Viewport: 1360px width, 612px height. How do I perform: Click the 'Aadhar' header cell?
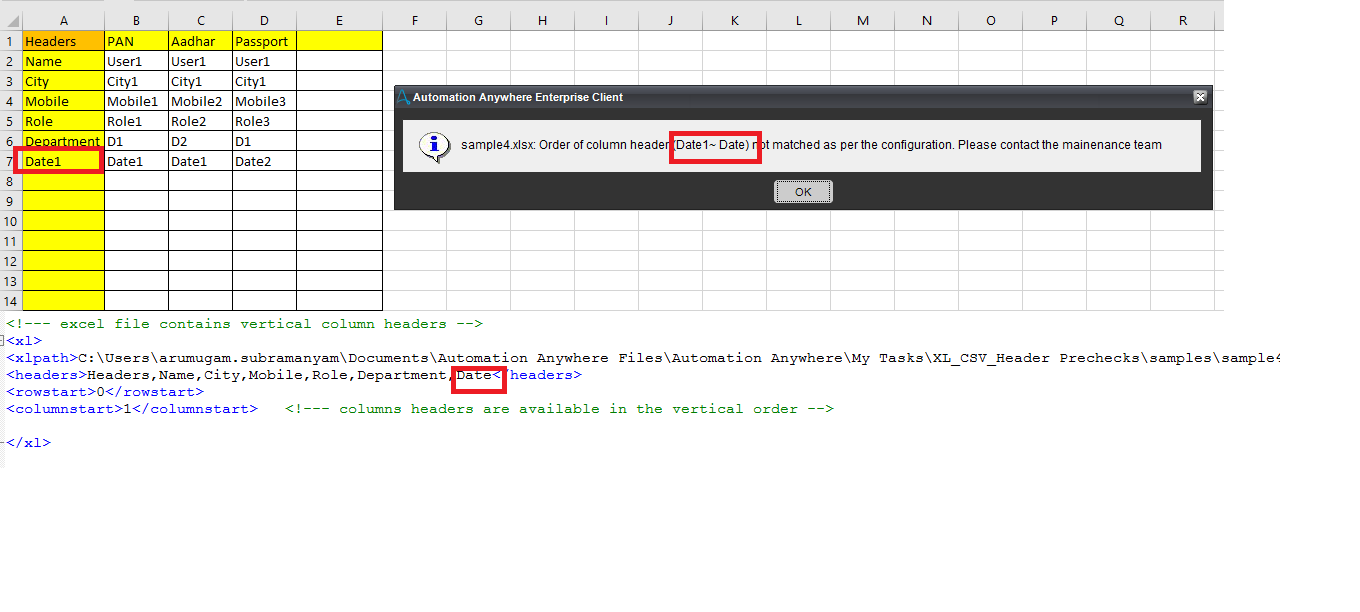tap(200, 41)
